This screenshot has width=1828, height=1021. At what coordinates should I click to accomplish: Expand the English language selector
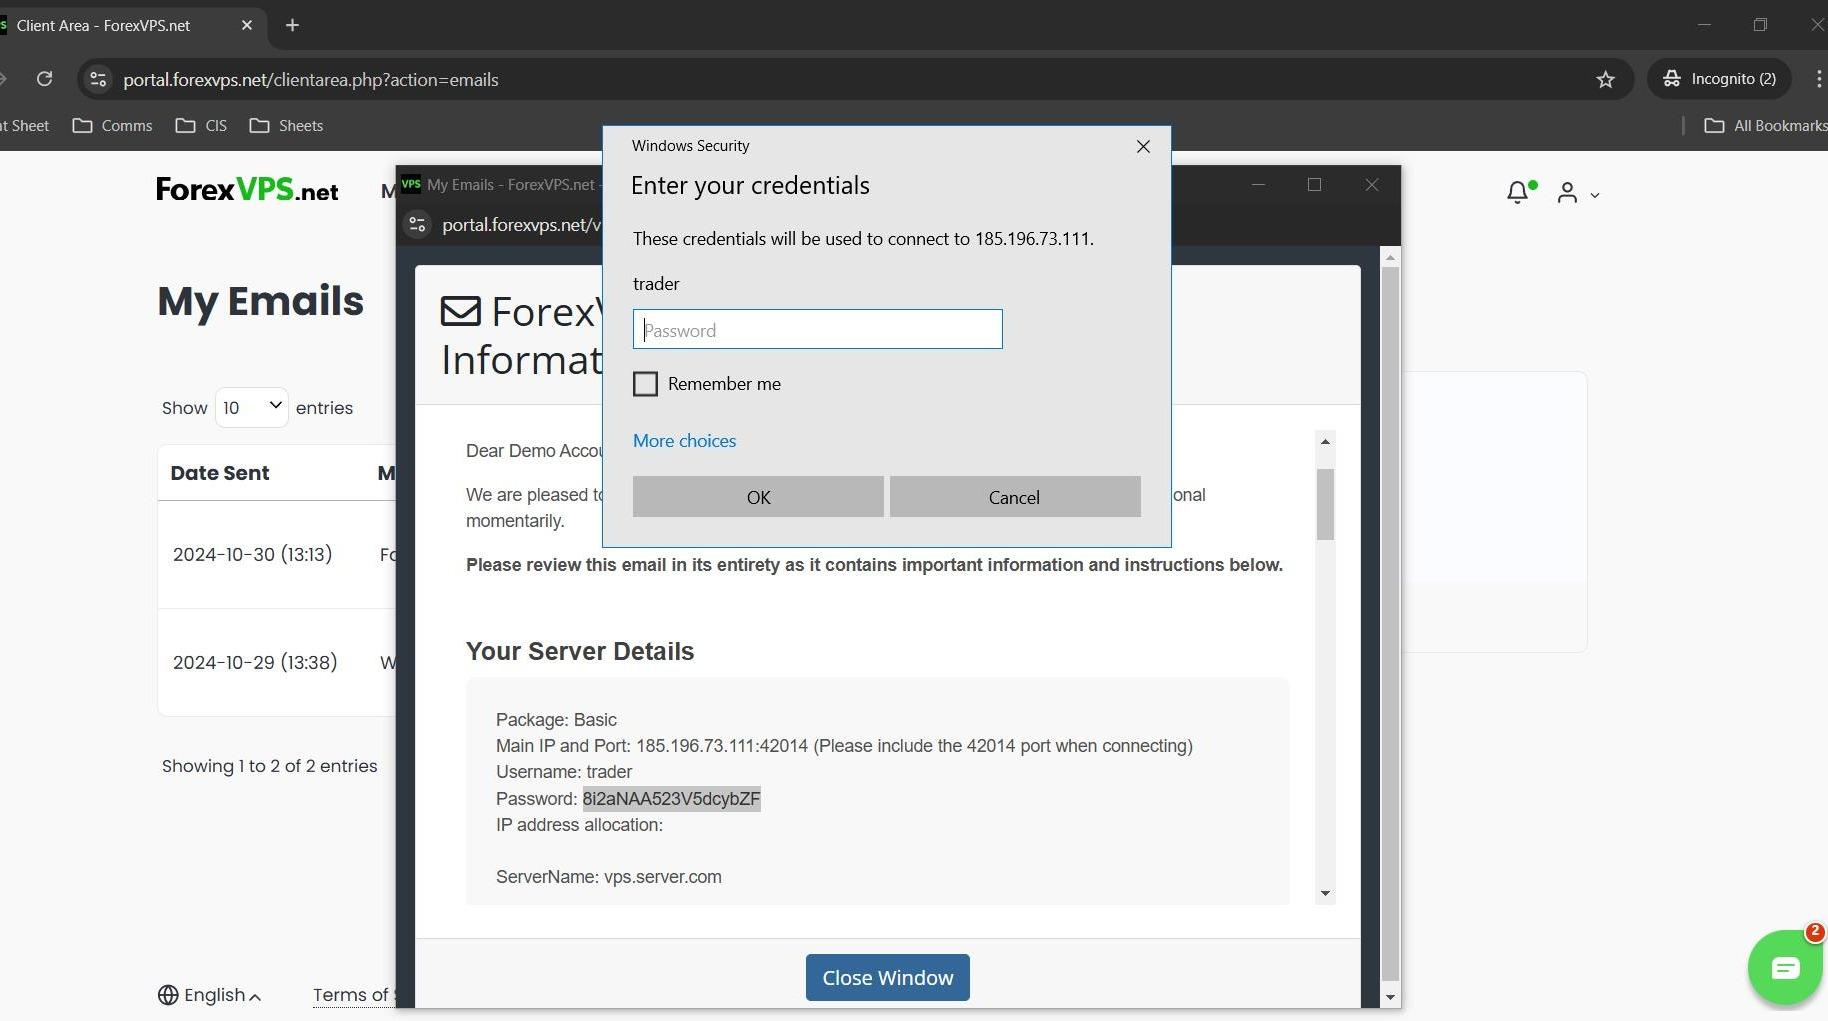[x=210, y=995]
